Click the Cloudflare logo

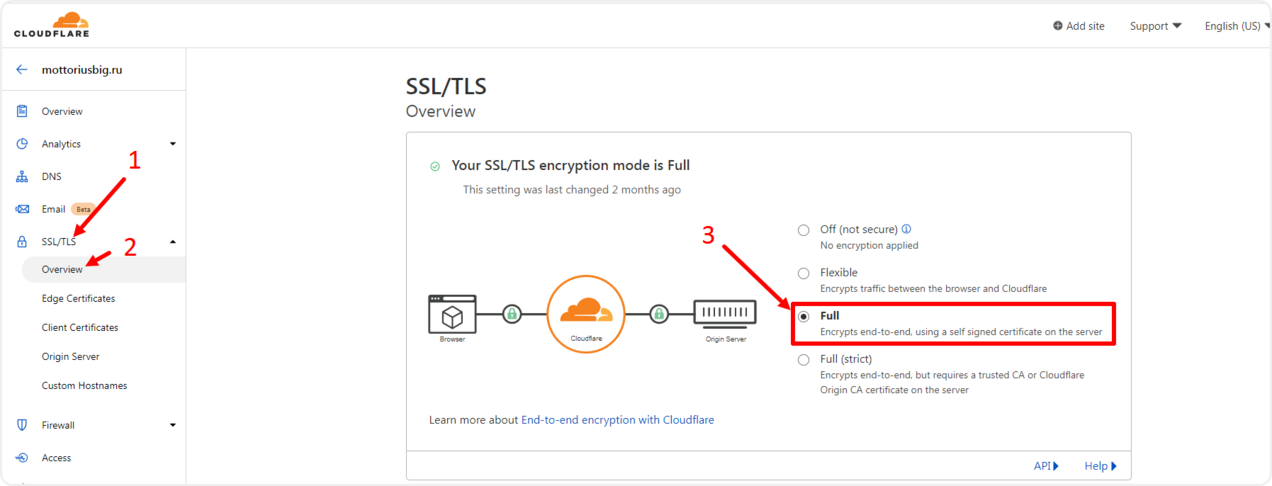pyautogui.click(x=52, y=24)
